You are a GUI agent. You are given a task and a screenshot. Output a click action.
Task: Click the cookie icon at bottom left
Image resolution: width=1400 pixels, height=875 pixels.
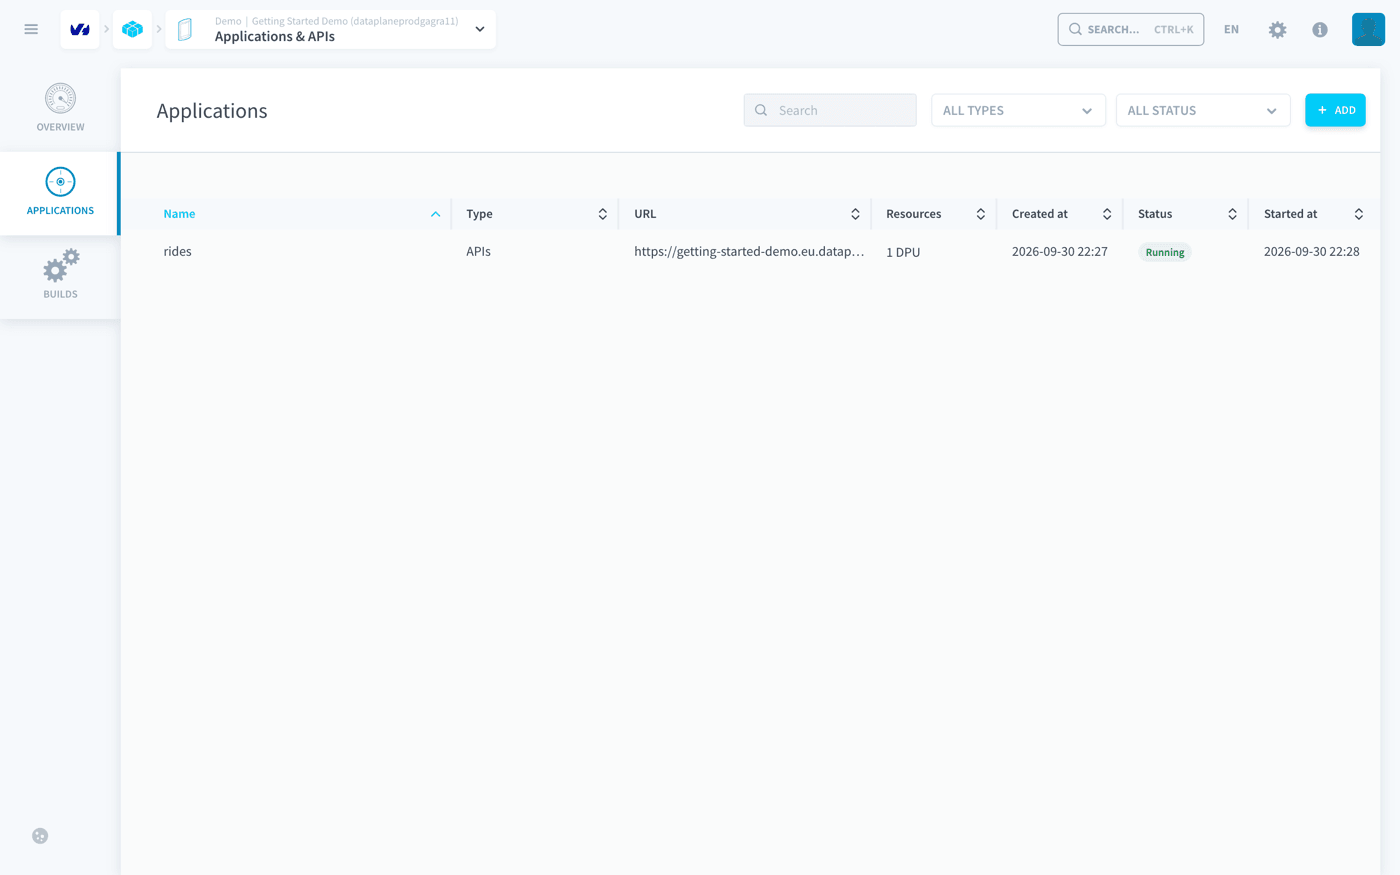click(40, 836)
